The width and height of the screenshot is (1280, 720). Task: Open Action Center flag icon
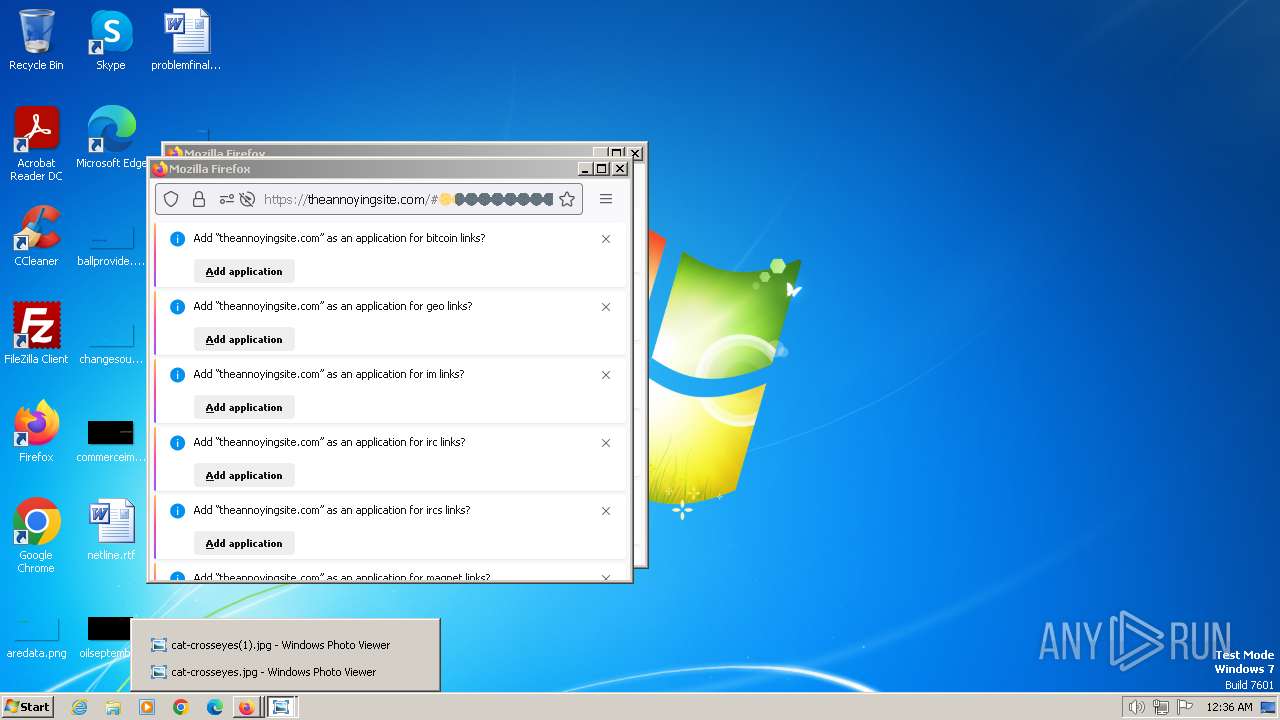[x=1185, y=707]
